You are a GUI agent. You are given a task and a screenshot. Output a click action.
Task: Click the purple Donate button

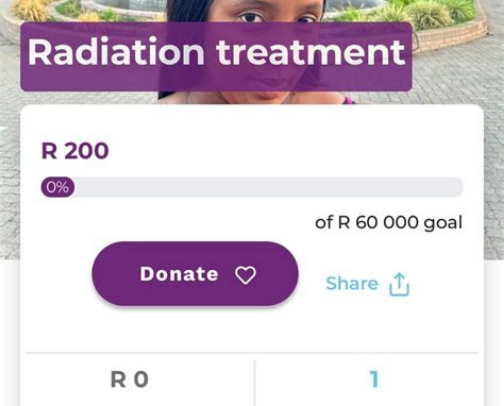click(195, 274)
